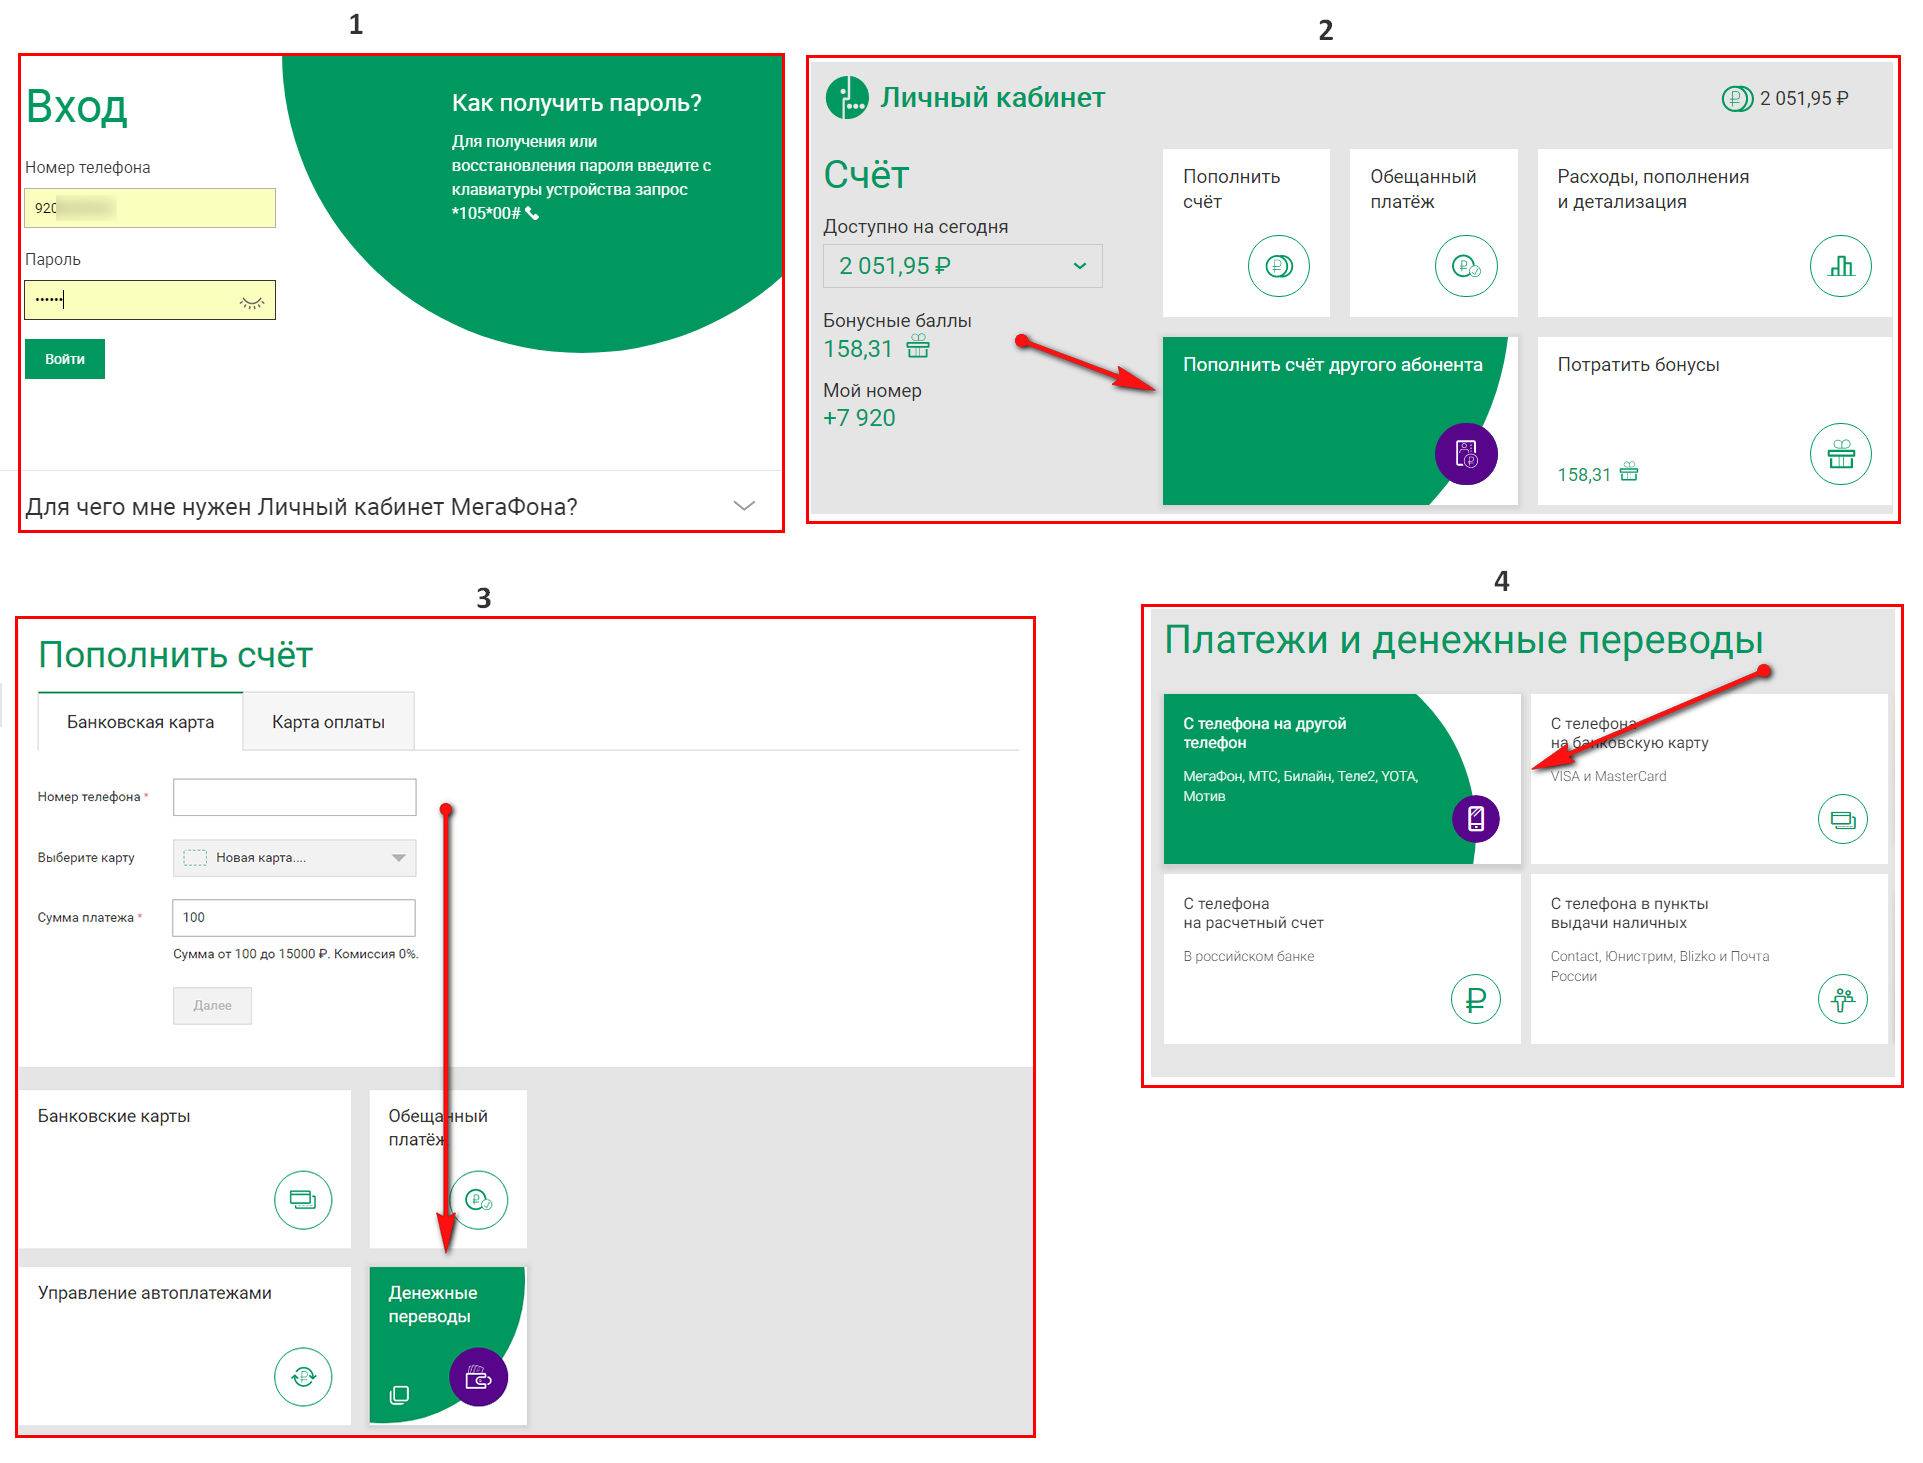The width and height of the screenshot is (1923, 1463).
Task: Click the purple wallet icon on Денежные переводы
Action: (x=478, y=1378)
